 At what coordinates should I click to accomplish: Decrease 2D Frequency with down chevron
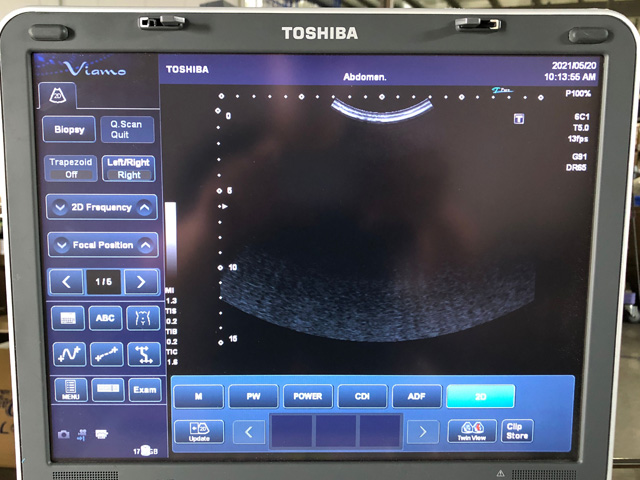click(60, 207)
